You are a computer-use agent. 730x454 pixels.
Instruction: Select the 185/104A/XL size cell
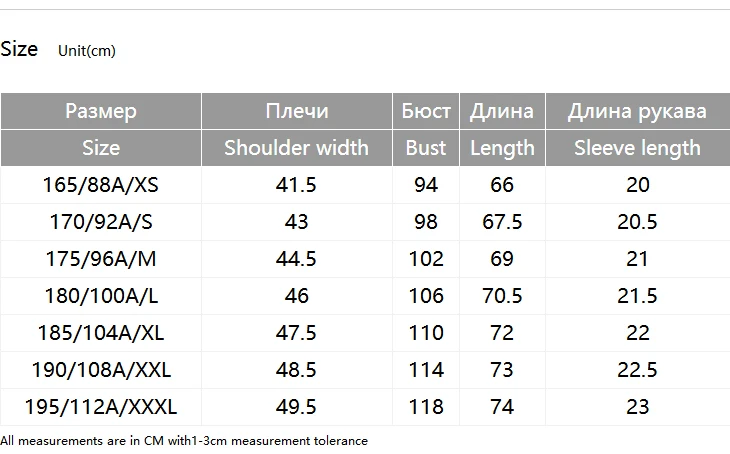101,333
